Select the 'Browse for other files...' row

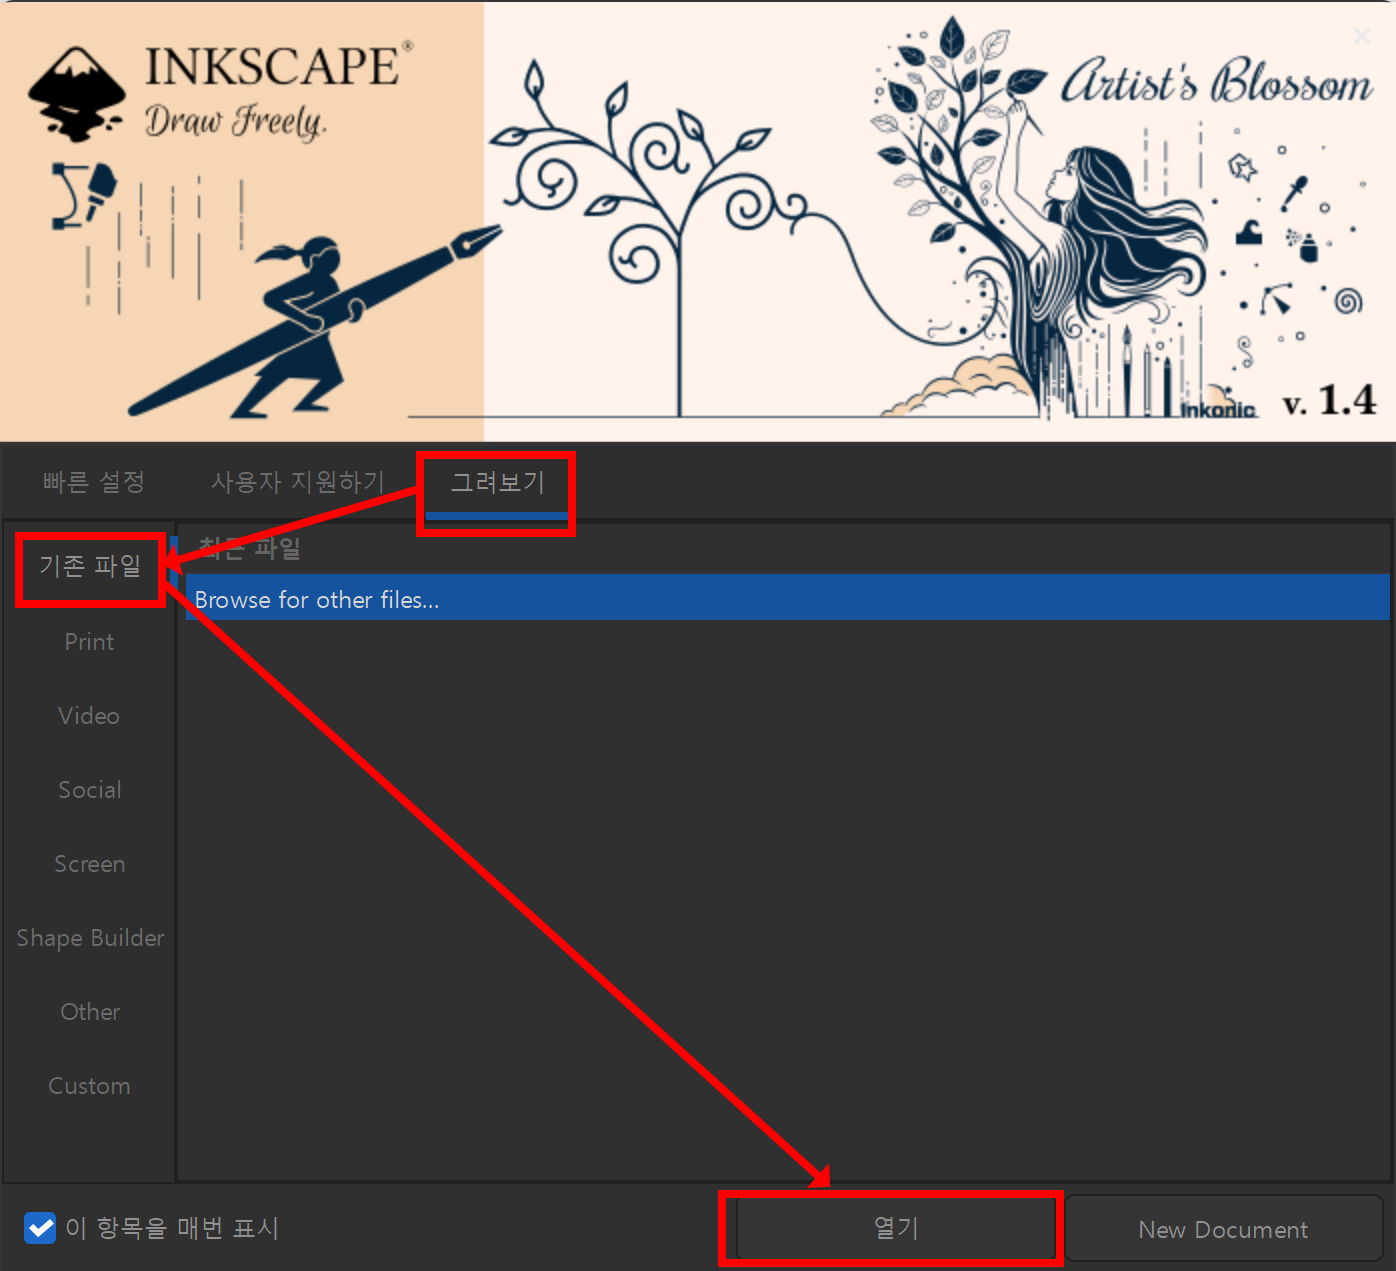point(787,599)
